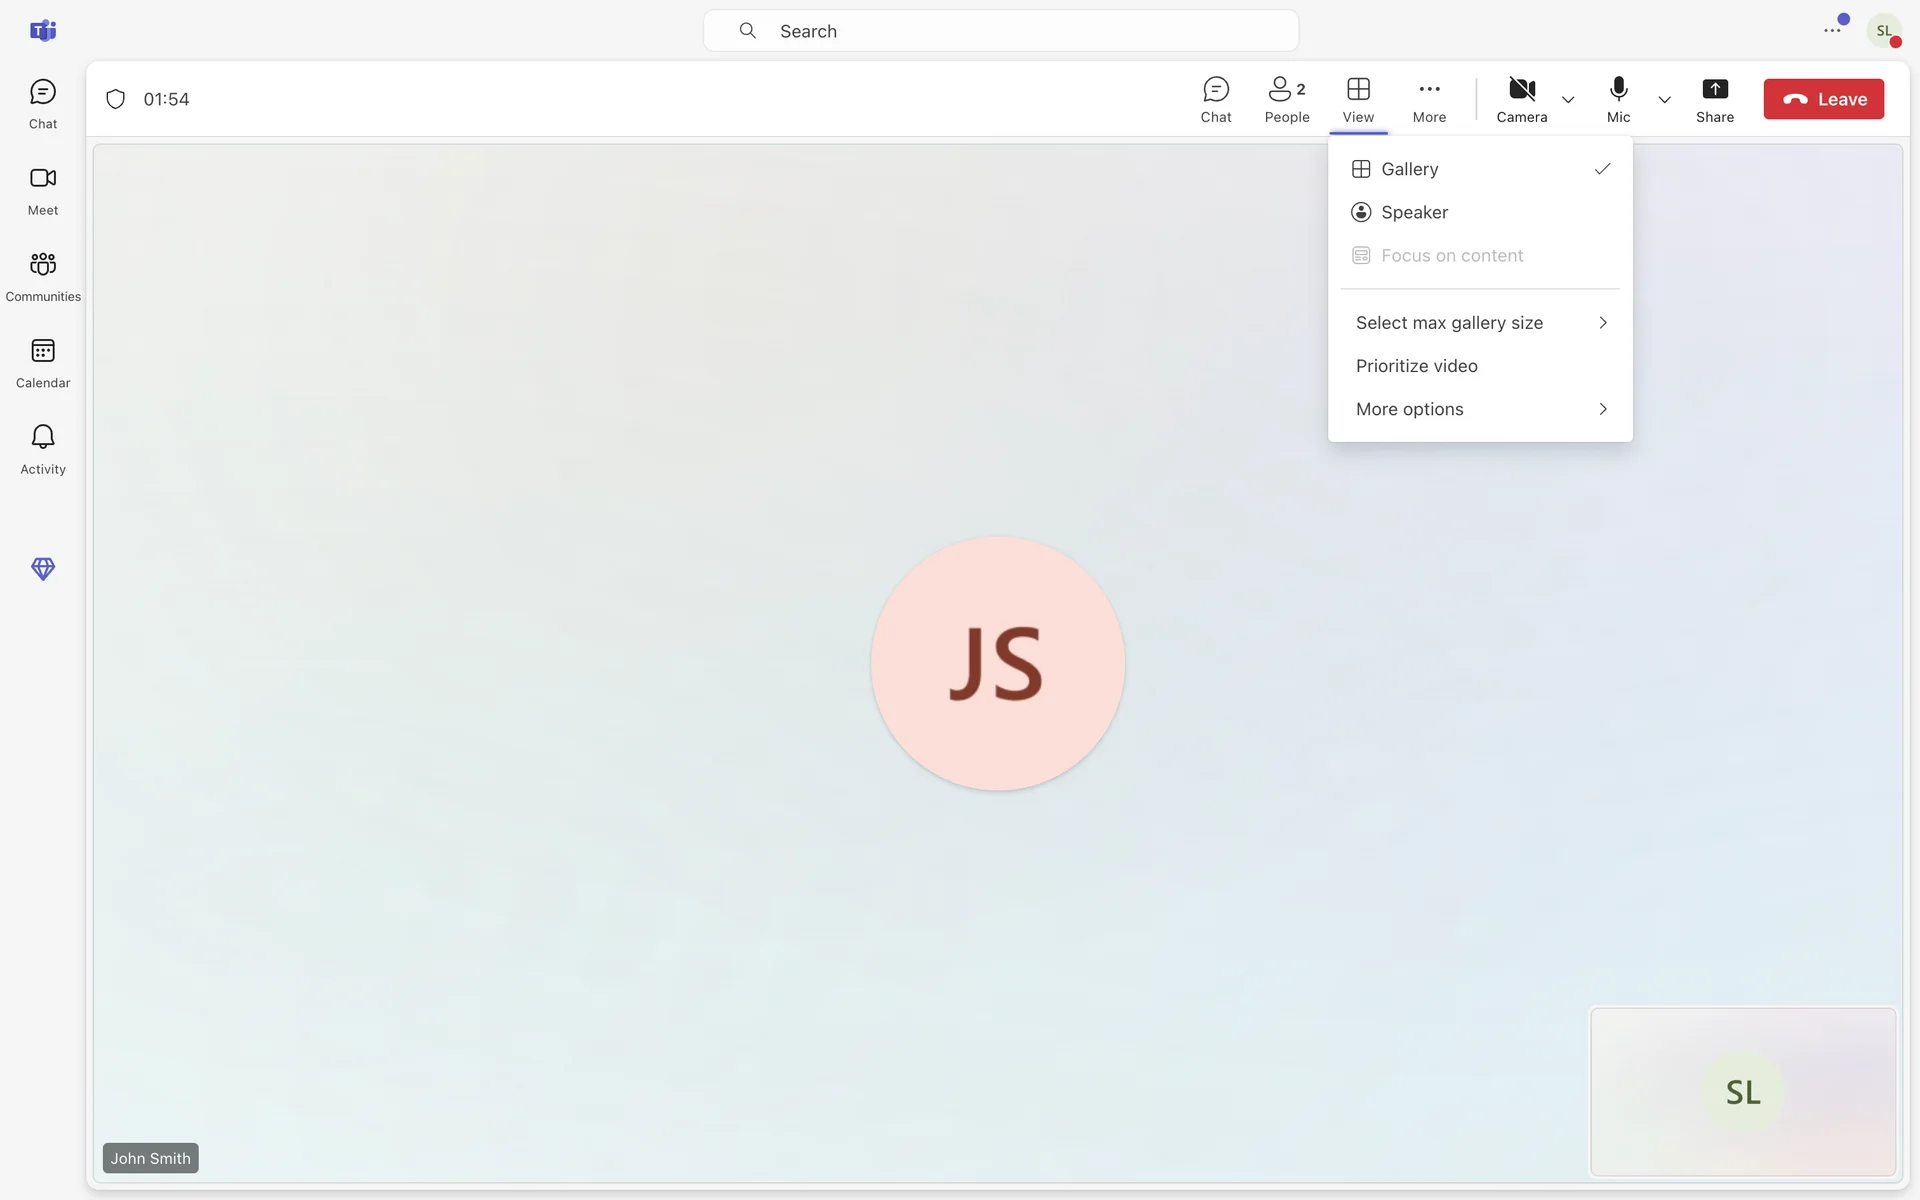Viewport: 1920px width, 1200px height.
Task: Turn on the Camera
Action: point(1521,99)
